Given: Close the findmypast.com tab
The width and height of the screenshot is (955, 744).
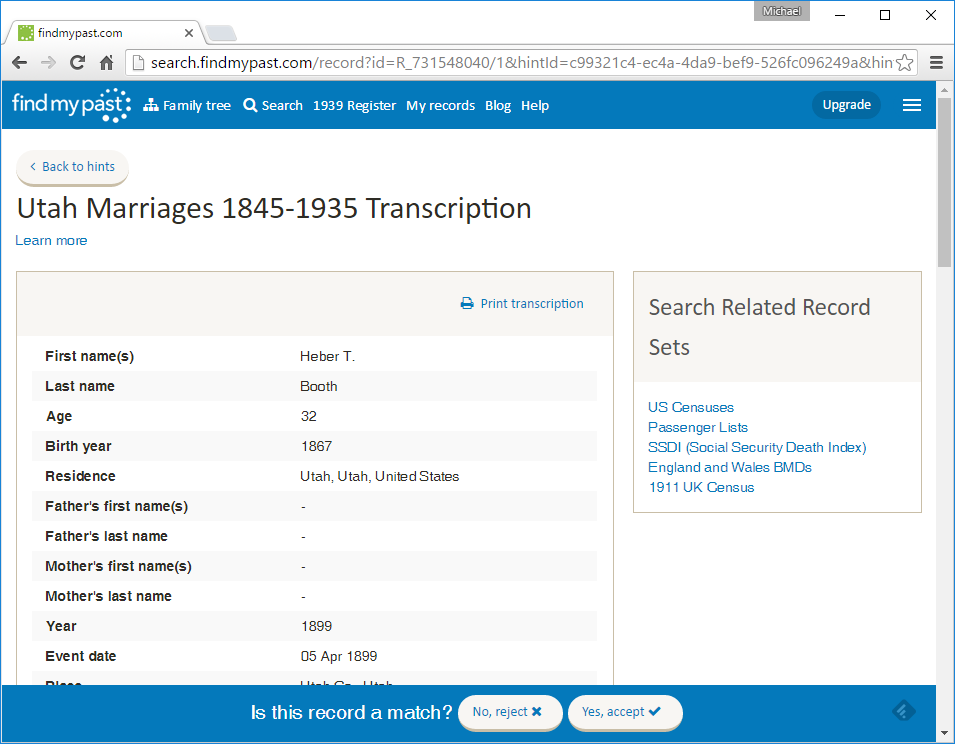Looking at the screenshot, I should (189, 33).
